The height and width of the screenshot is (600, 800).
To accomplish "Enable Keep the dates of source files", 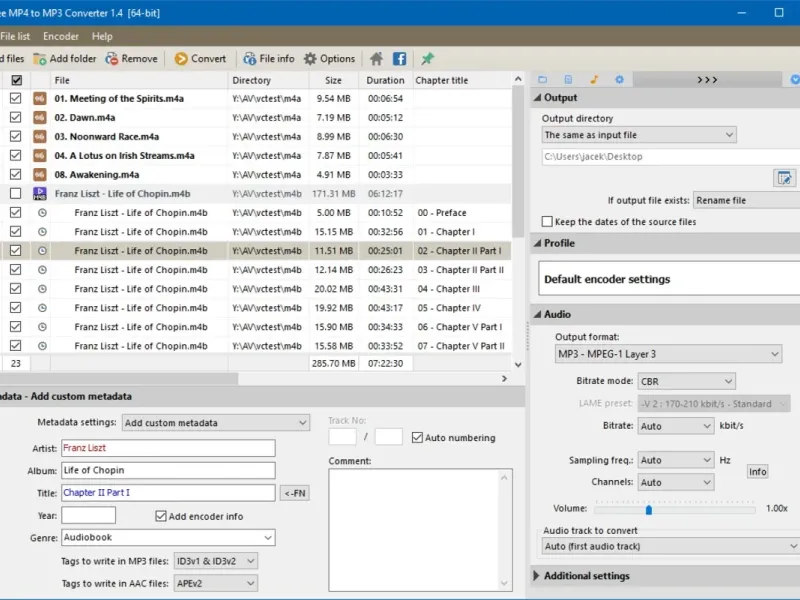I will (x=547, y=222).
